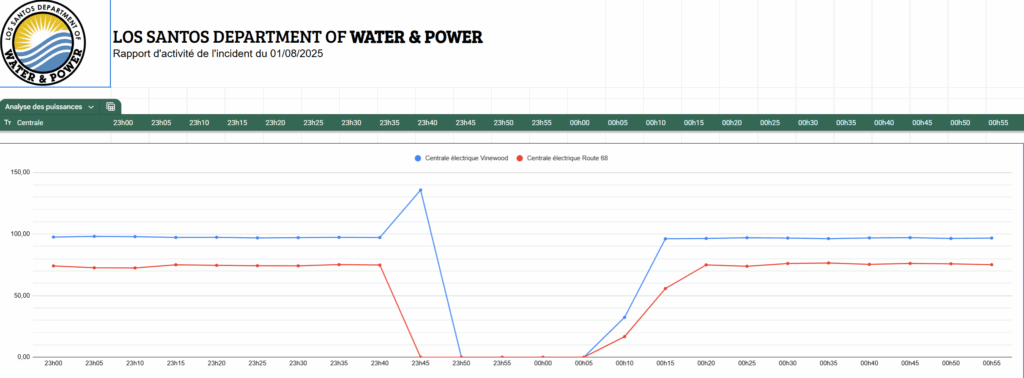Click the 00h15 chart x-axis label
Viewport: 1024px width, 378px height.
coord(665,362)
